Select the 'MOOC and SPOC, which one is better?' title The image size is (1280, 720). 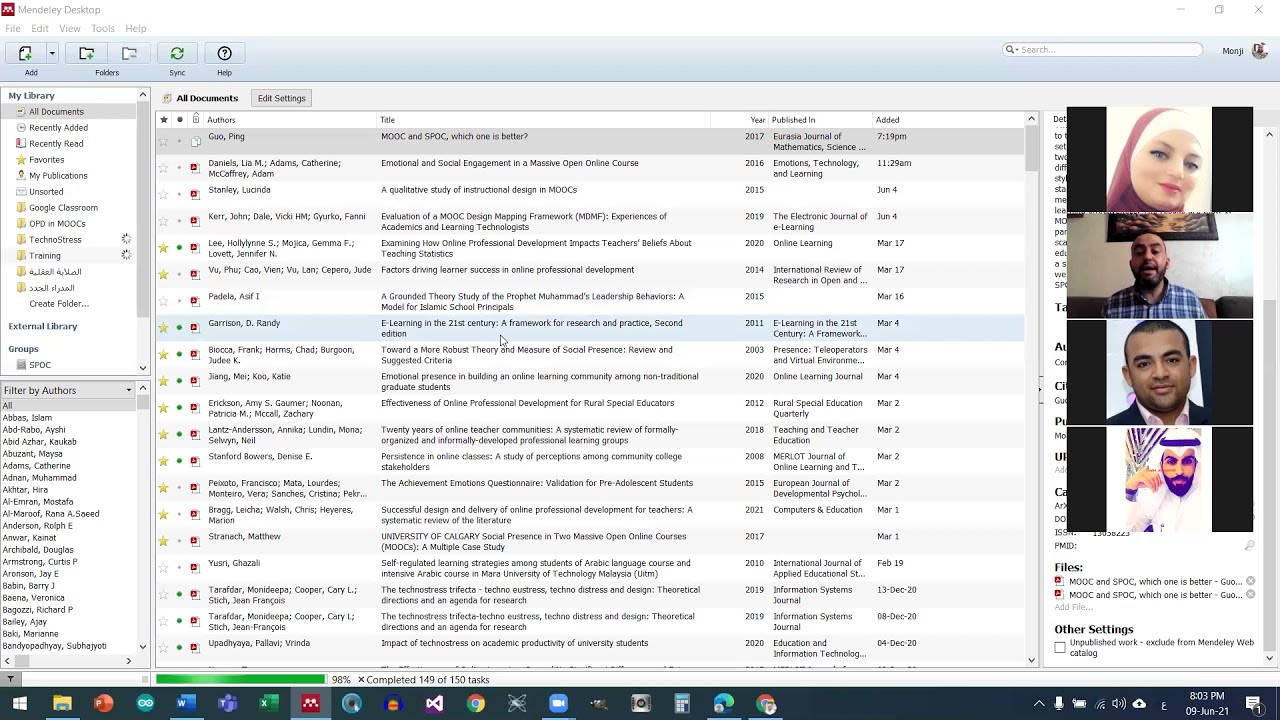pyautogui.click(x=454, y=137)
